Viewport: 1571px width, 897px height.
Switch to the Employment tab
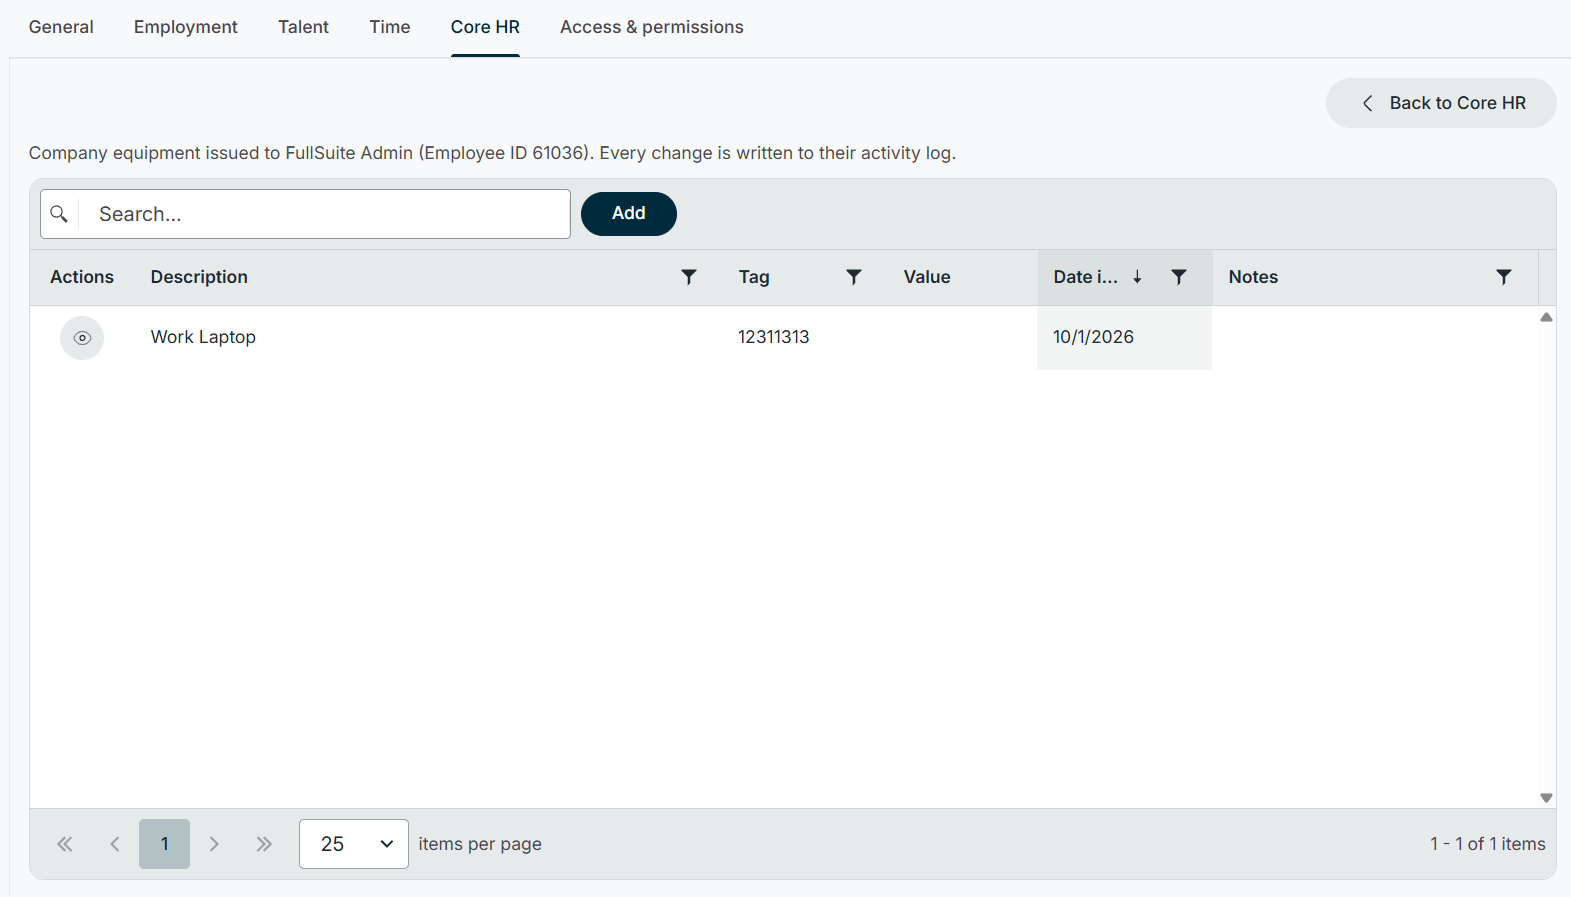pyautogui.click(x=186, y=27)
